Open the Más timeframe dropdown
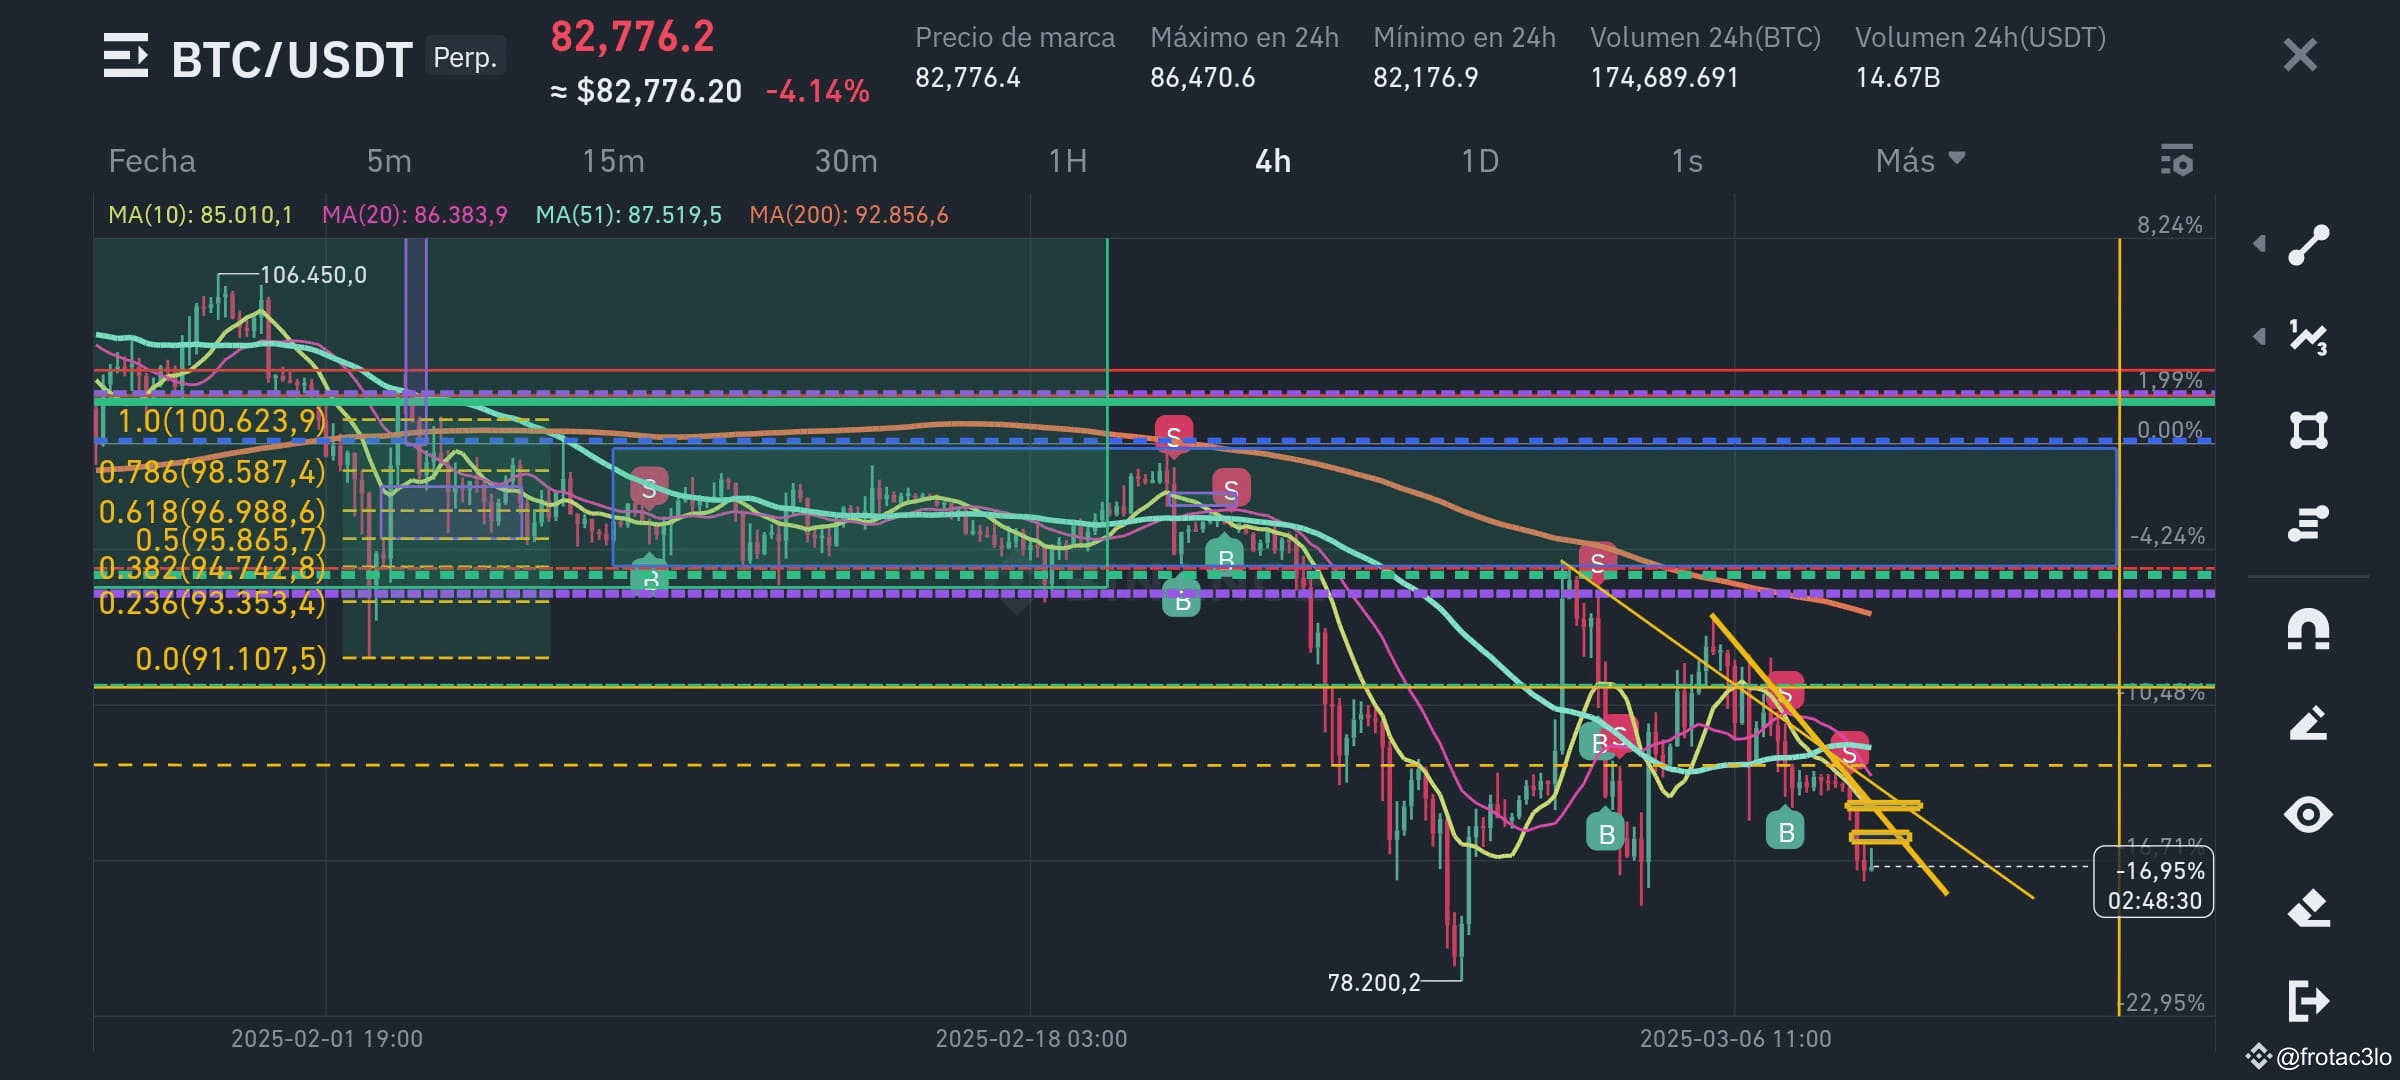Image resolution: width=2400 pixels, height=1080 pixels. (1920, 161)
